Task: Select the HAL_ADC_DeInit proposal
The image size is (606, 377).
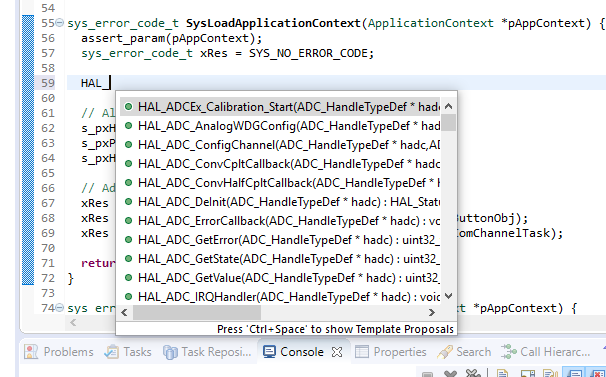Action: (x=280, y=201)
